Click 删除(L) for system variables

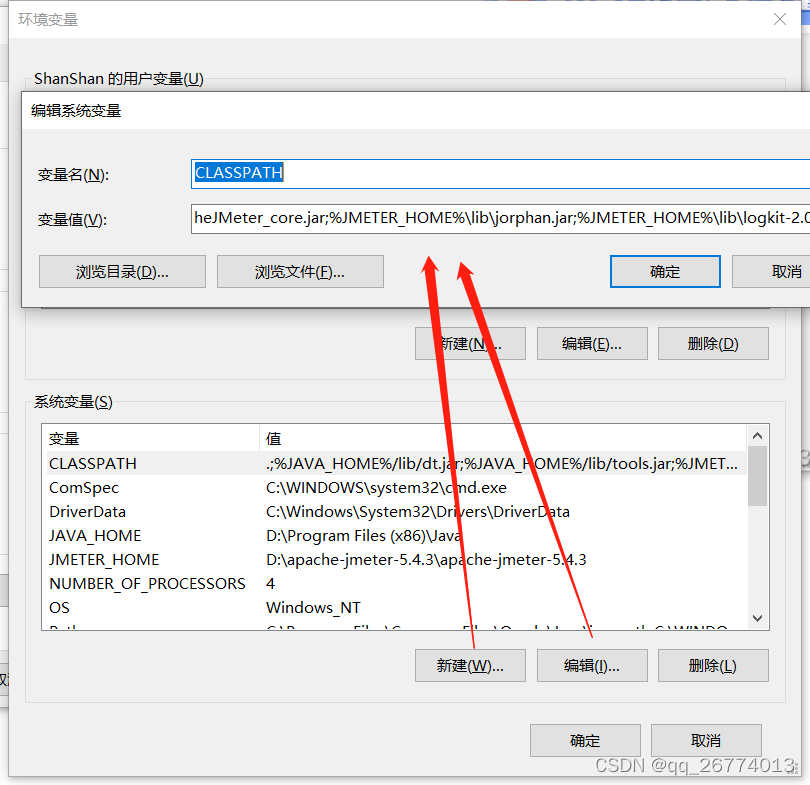[x=713, y=666]
